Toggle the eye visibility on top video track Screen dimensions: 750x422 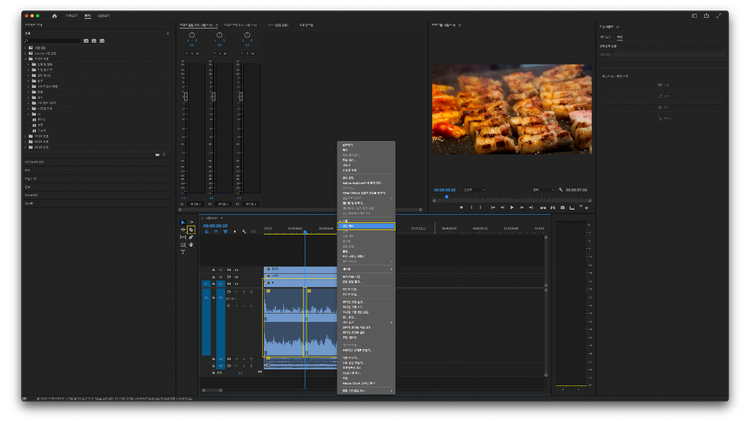[237, 269]
